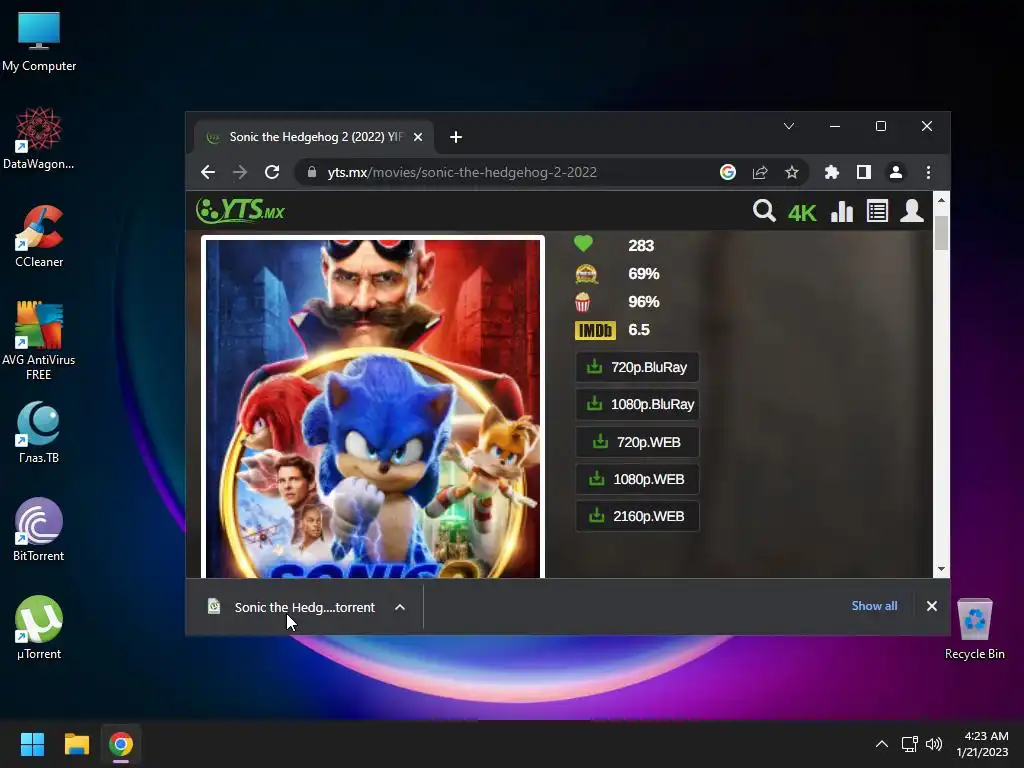Download 1080p.WEB torrent

(x=637, y=479)
